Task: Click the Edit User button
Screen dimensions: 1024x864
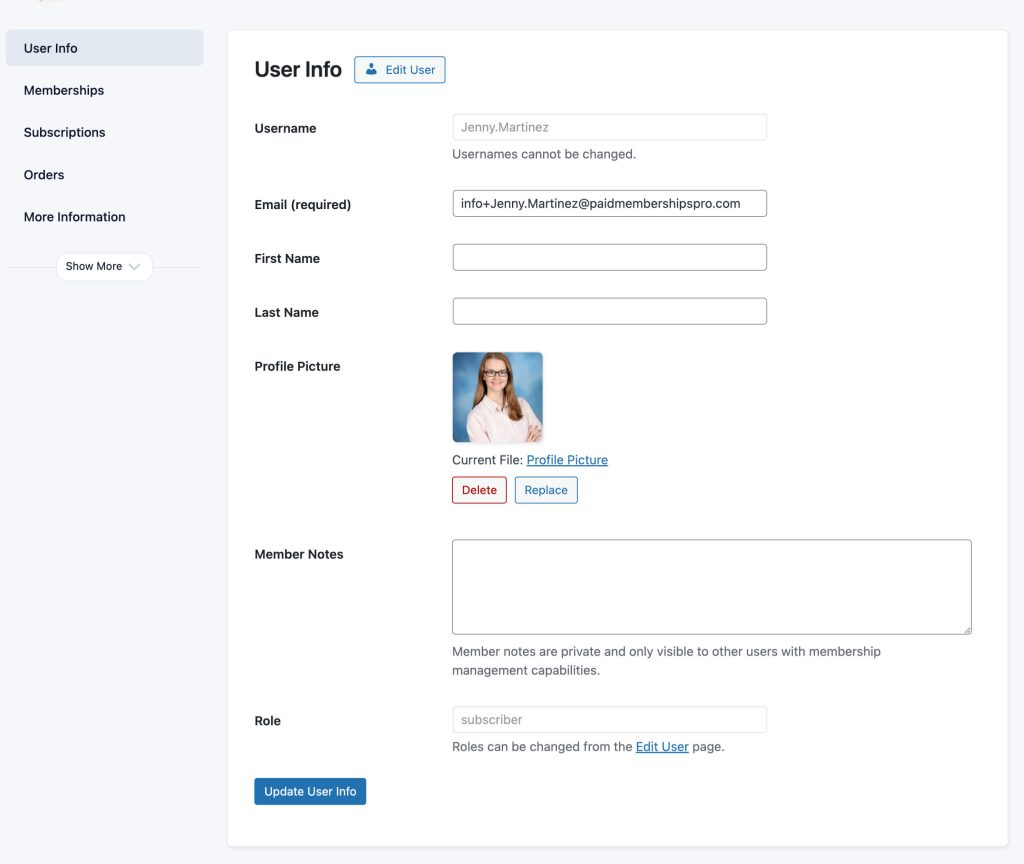Action: (399, 69)
